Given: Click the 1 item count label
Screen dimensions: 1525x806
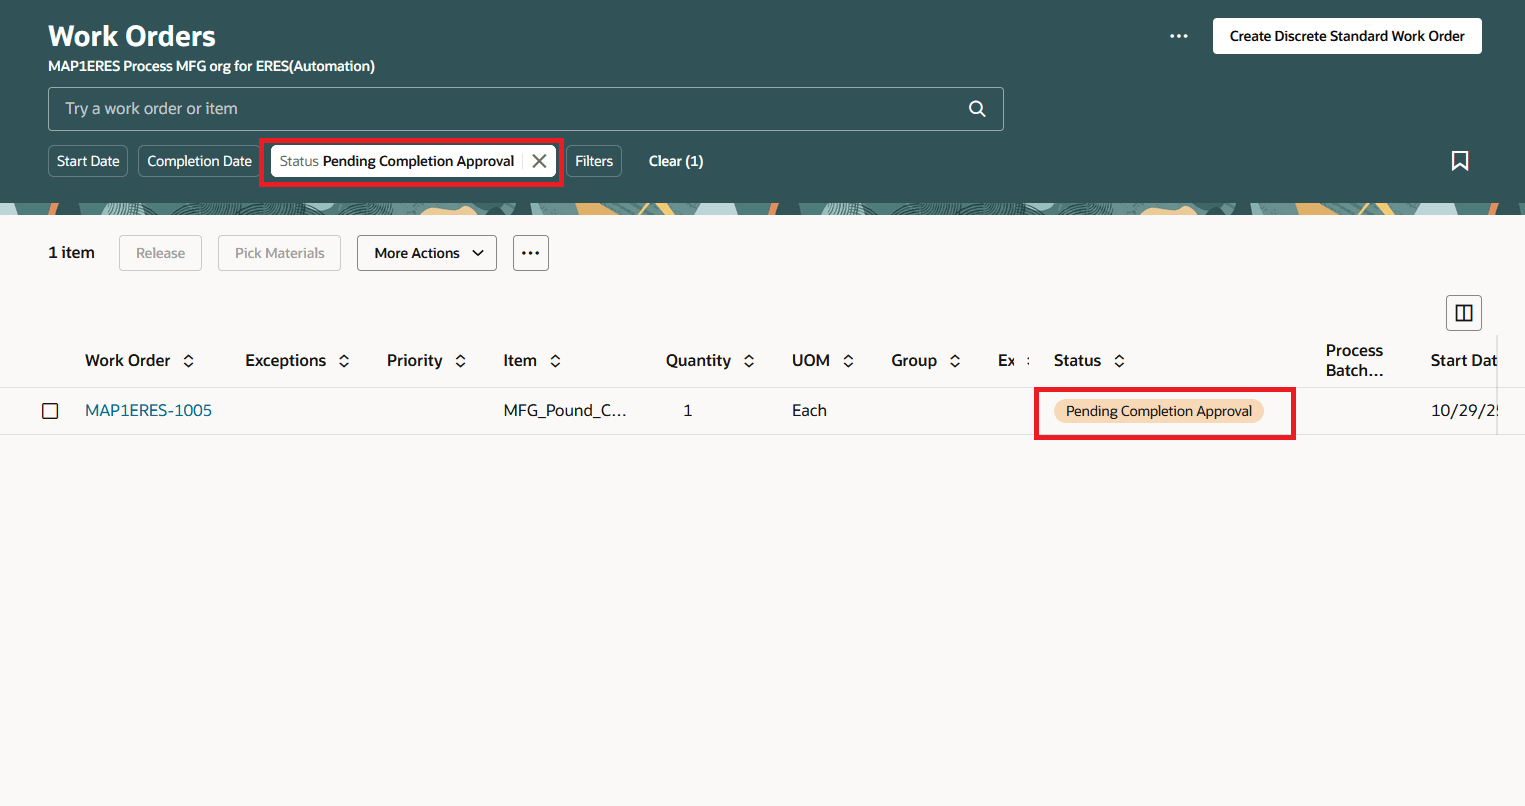Looking at the screenshot, I should tap(72, 253).
